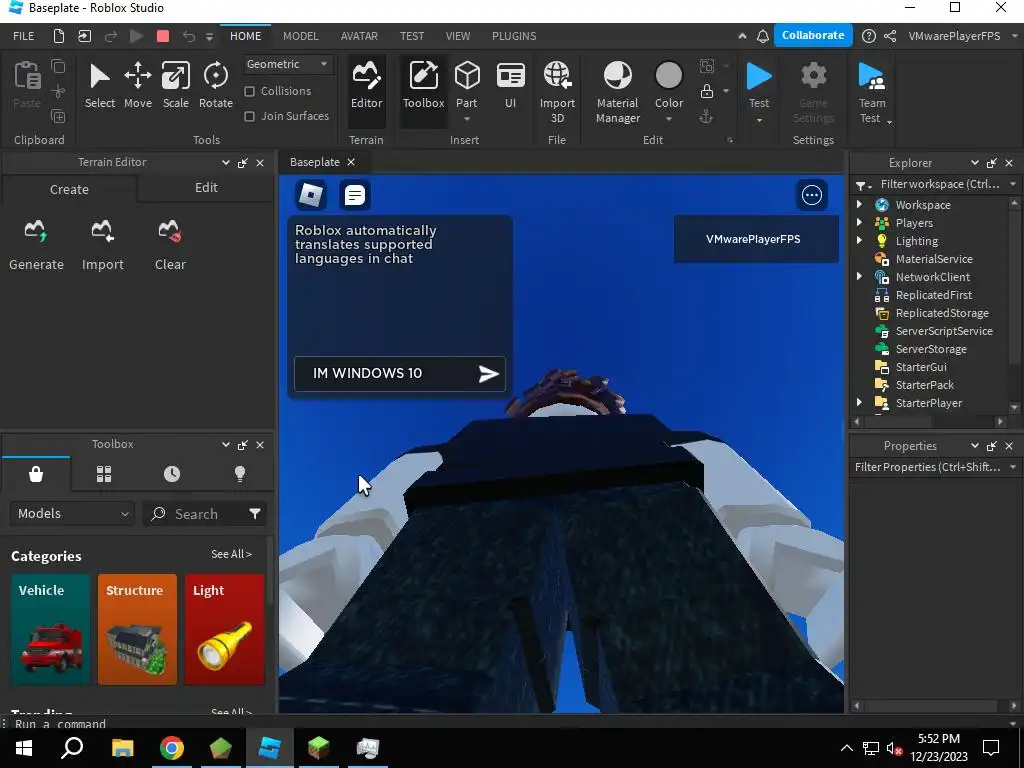Toggle the chat icon in viewport
This screenshot has width=1024, height=768.
coord(355,195)
